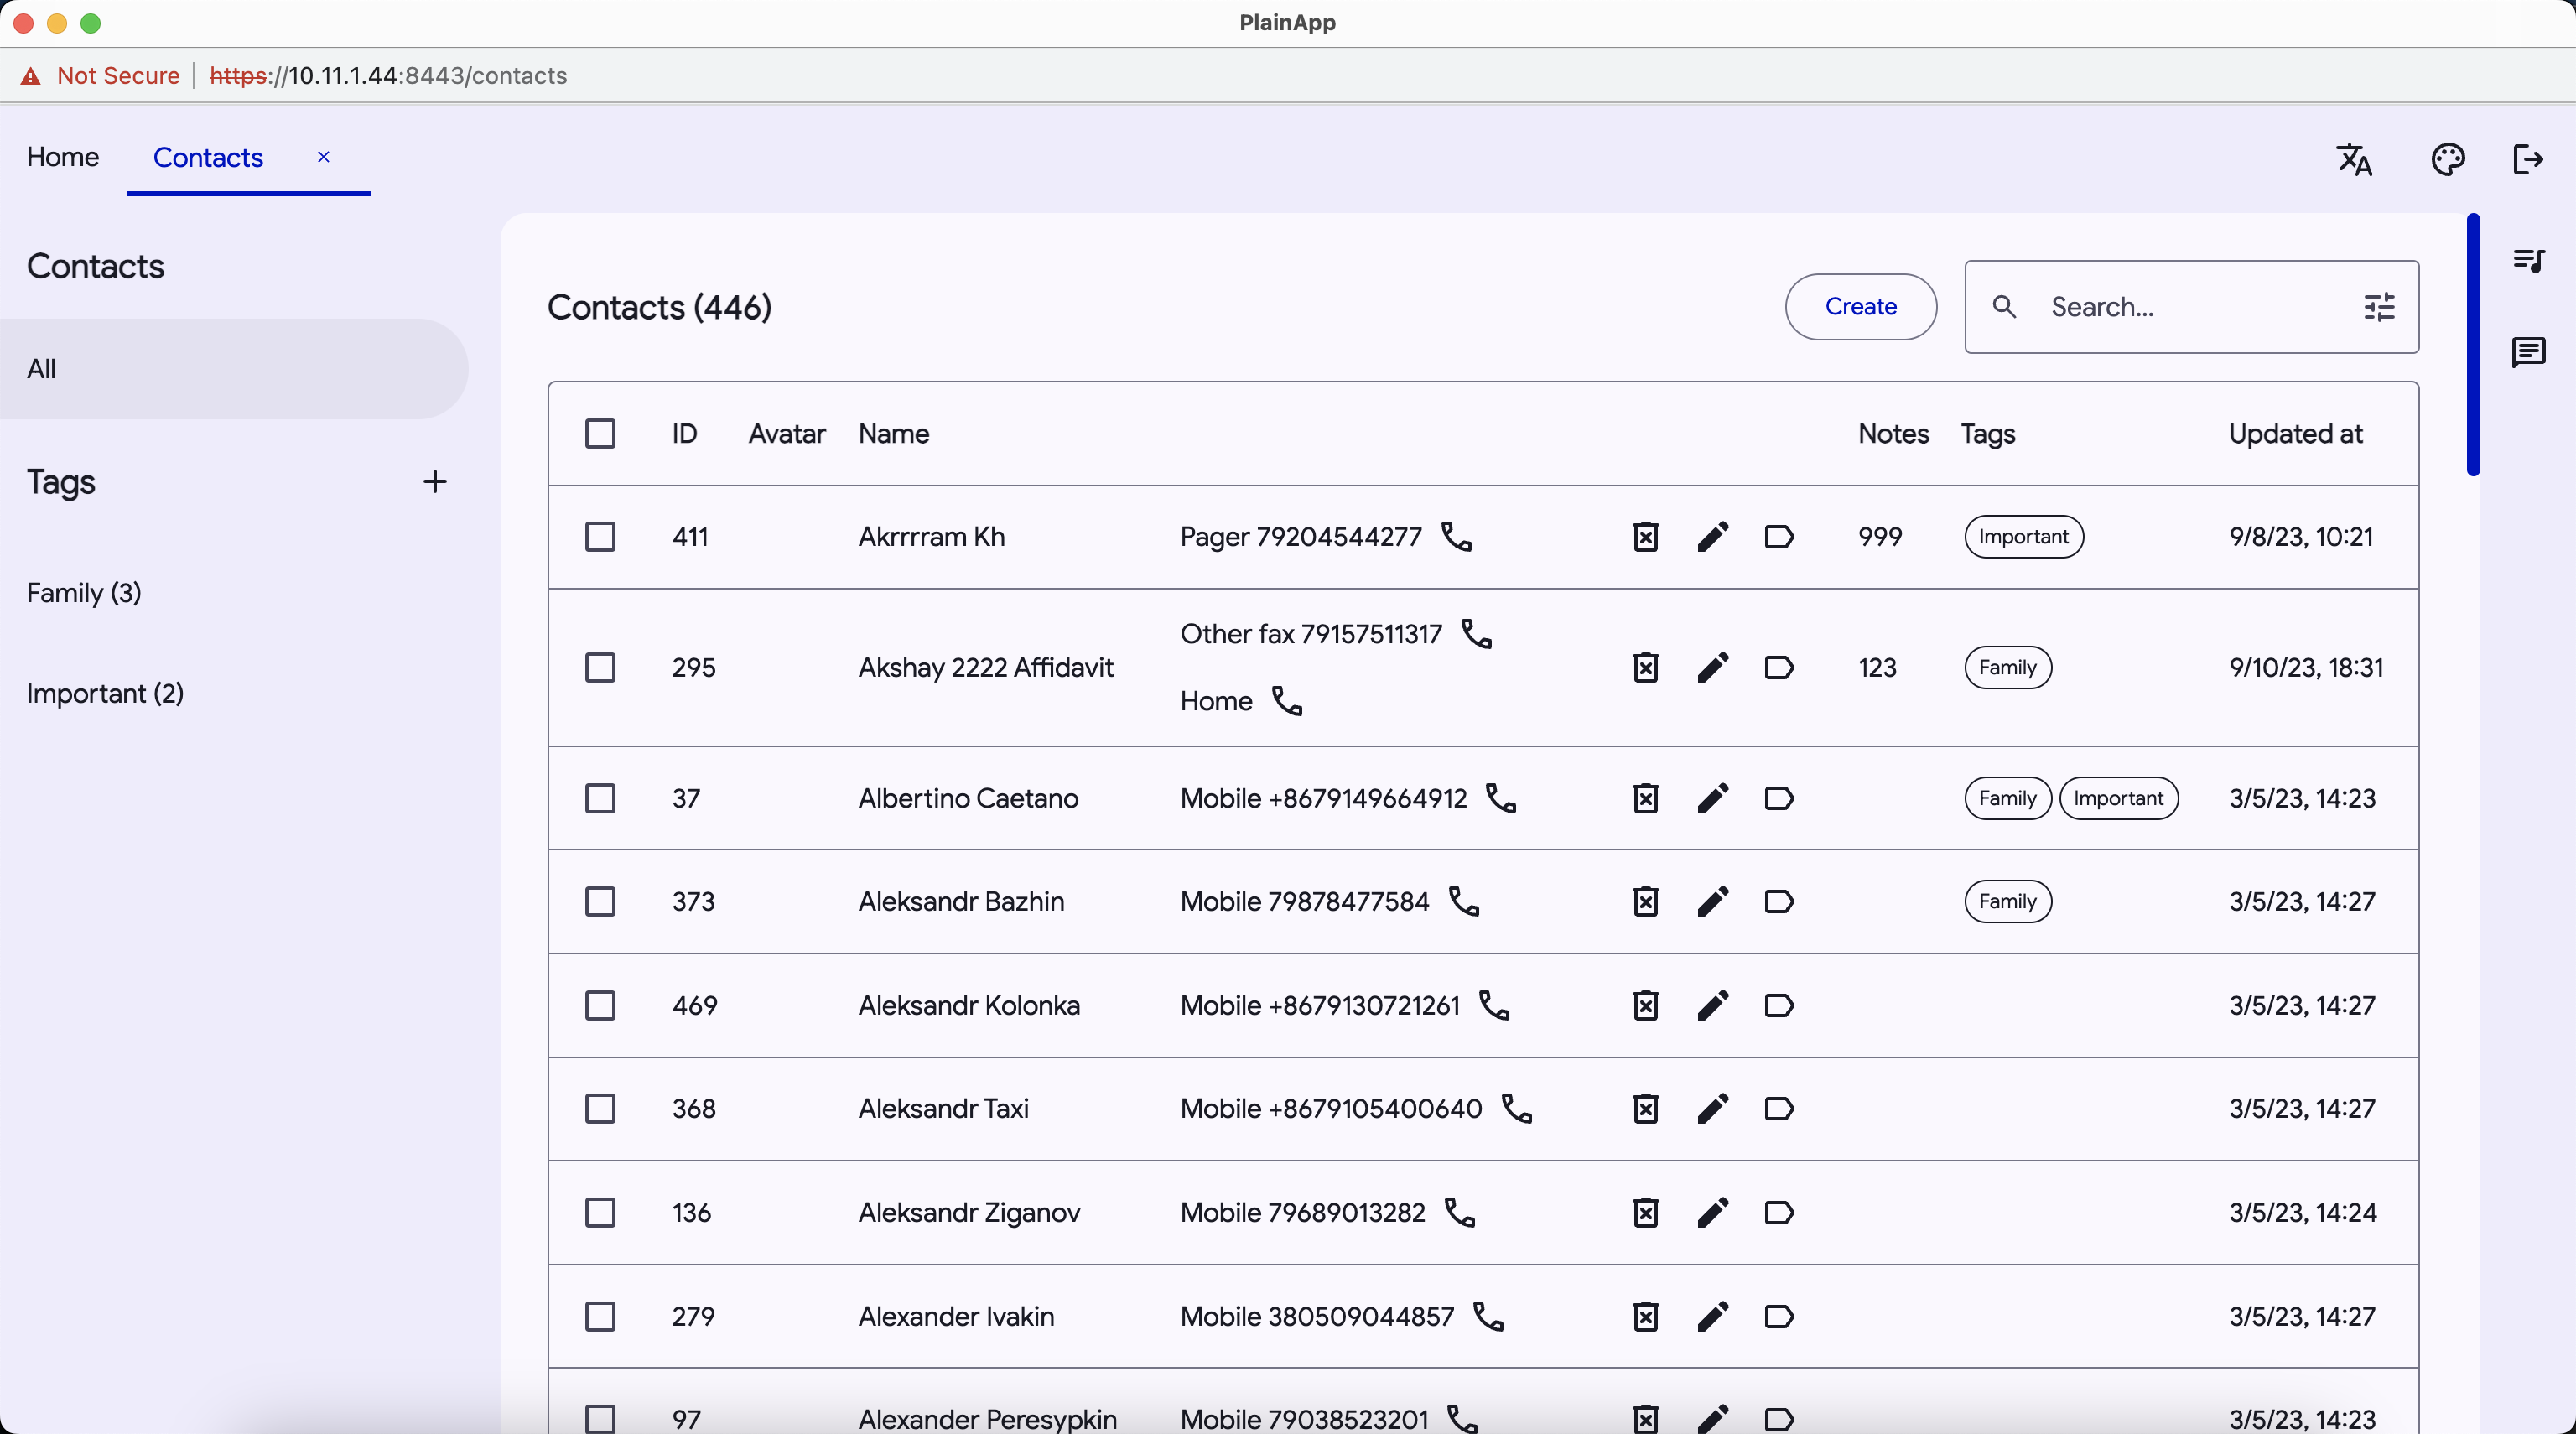Open the search filter options icon

click(x=2379, y=307)
